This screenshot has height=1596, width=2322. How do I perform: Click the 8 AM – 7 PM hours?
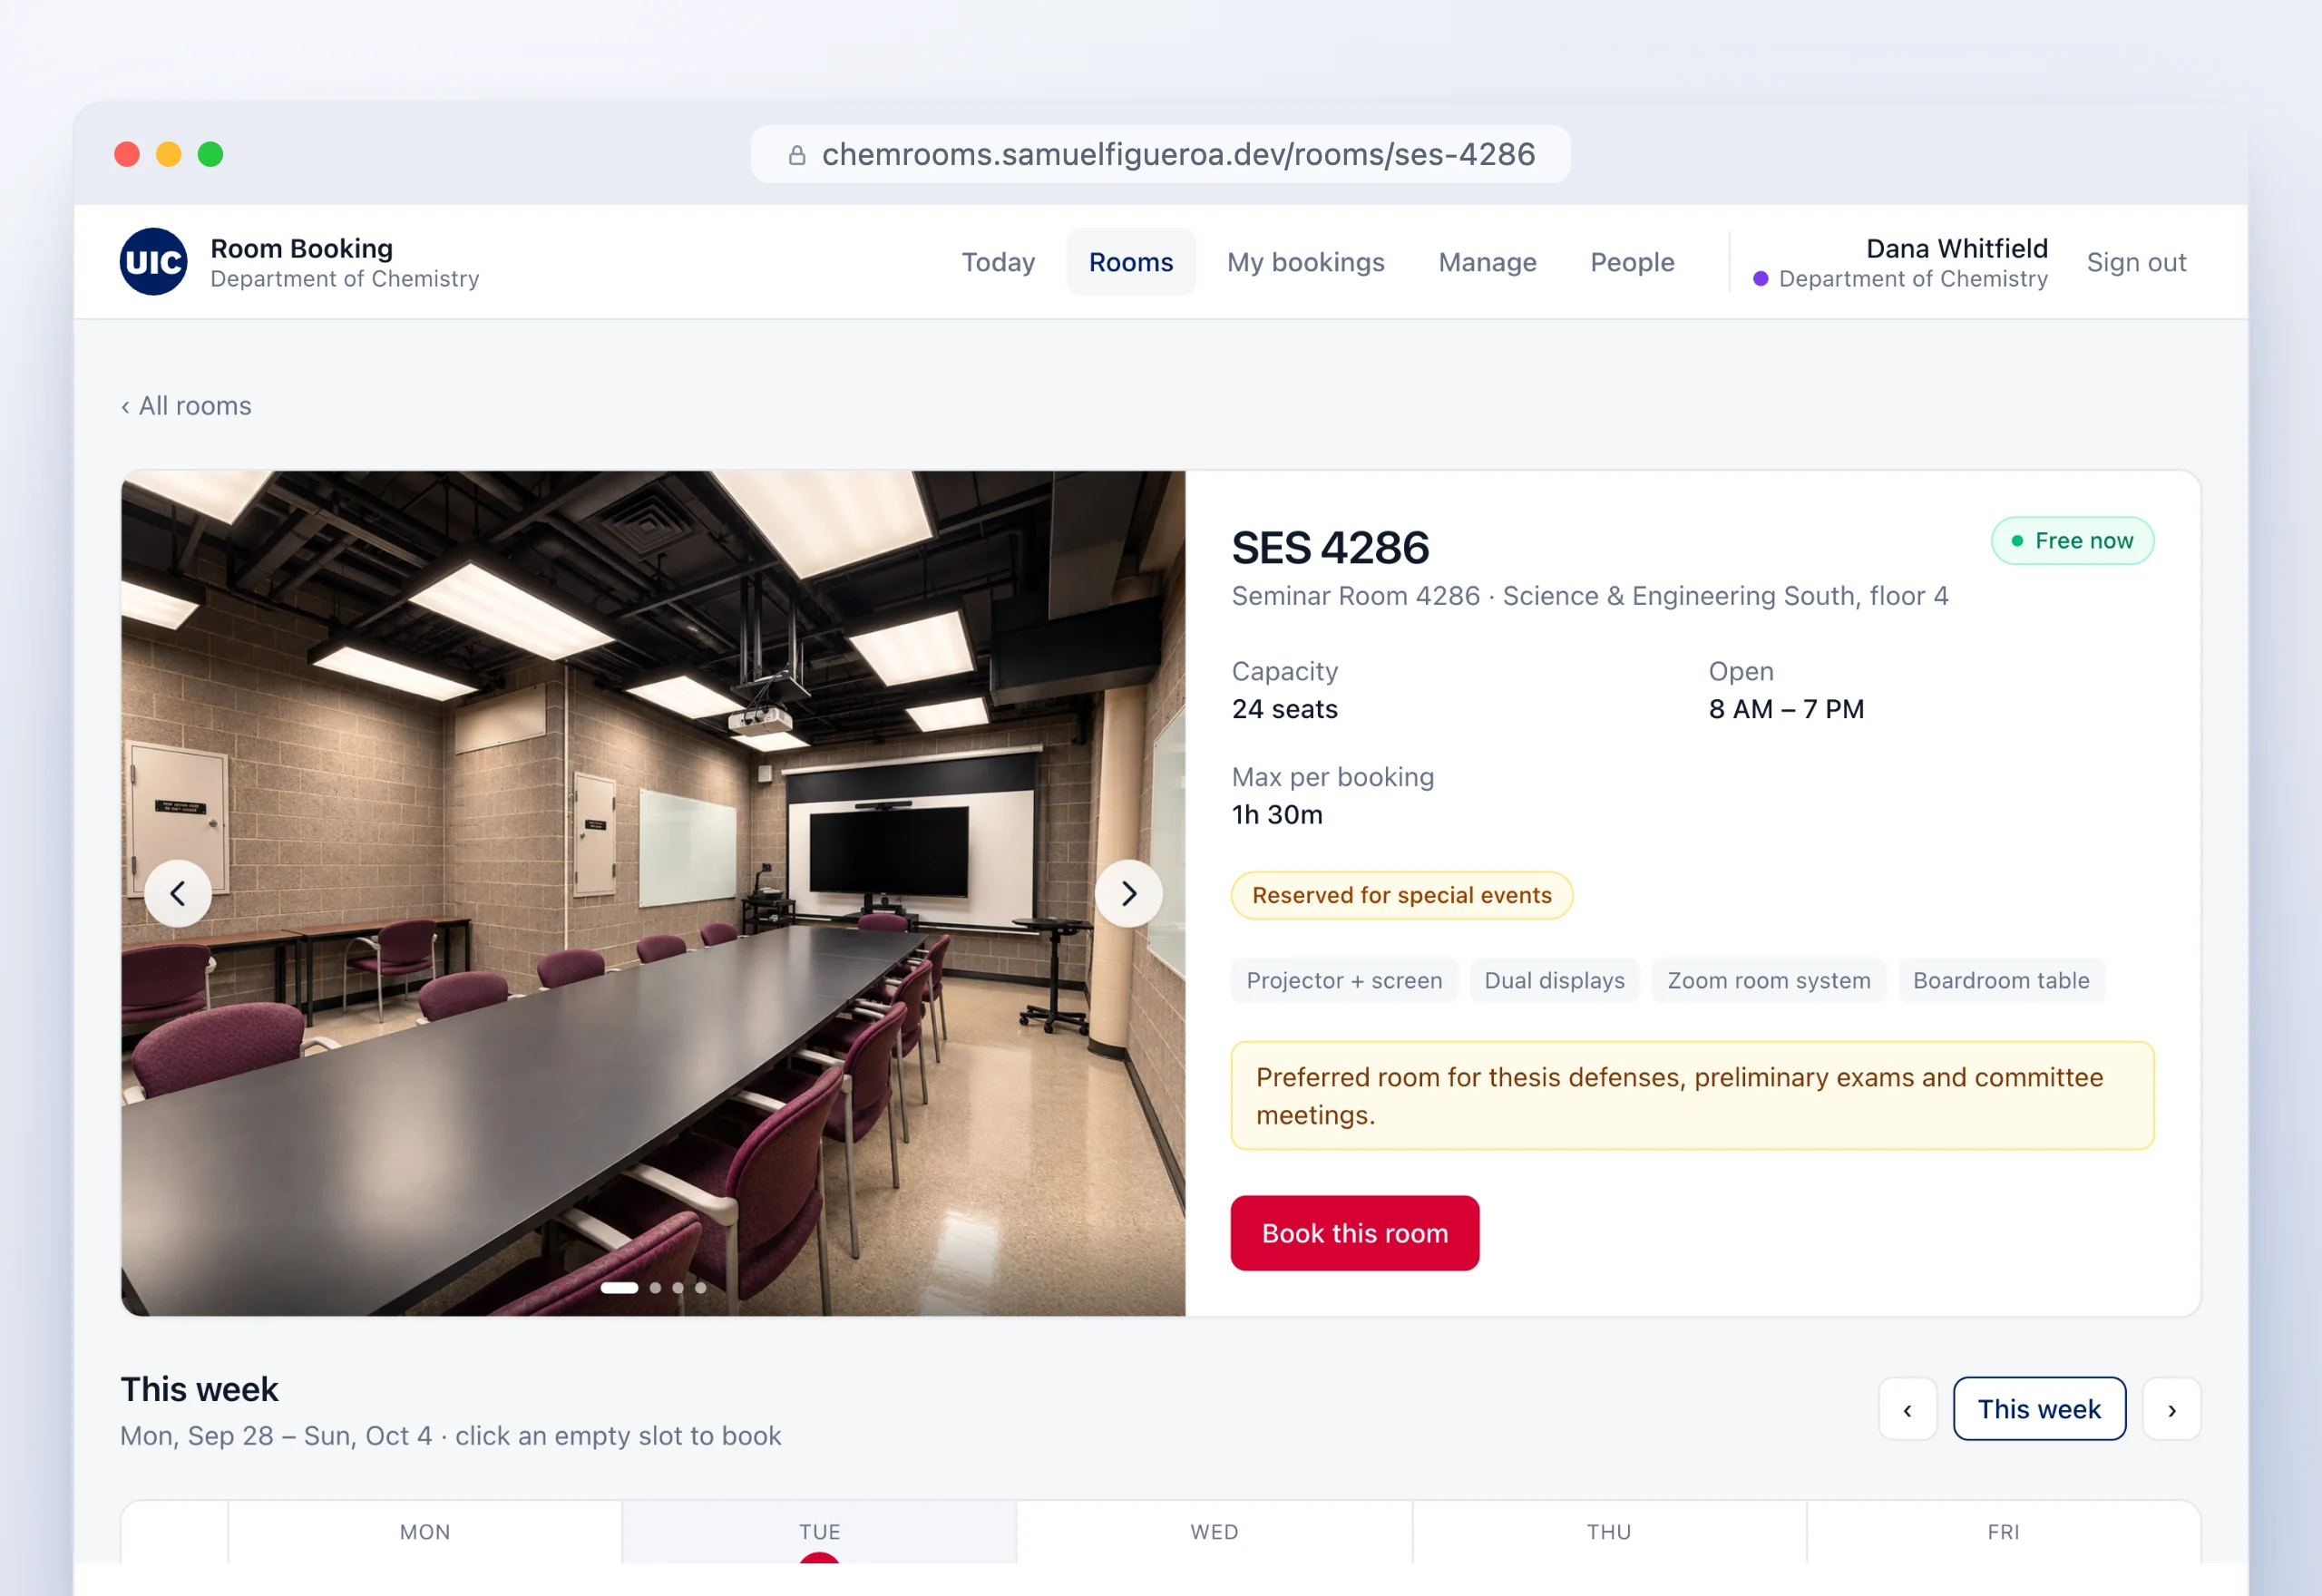click(x=1786, y=710)
